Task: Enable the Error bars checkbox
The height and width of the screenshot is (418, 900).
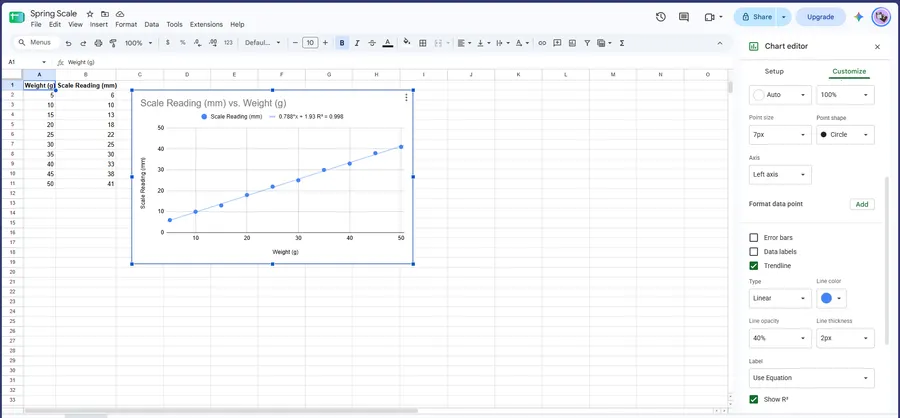Action: click(754, 238)
